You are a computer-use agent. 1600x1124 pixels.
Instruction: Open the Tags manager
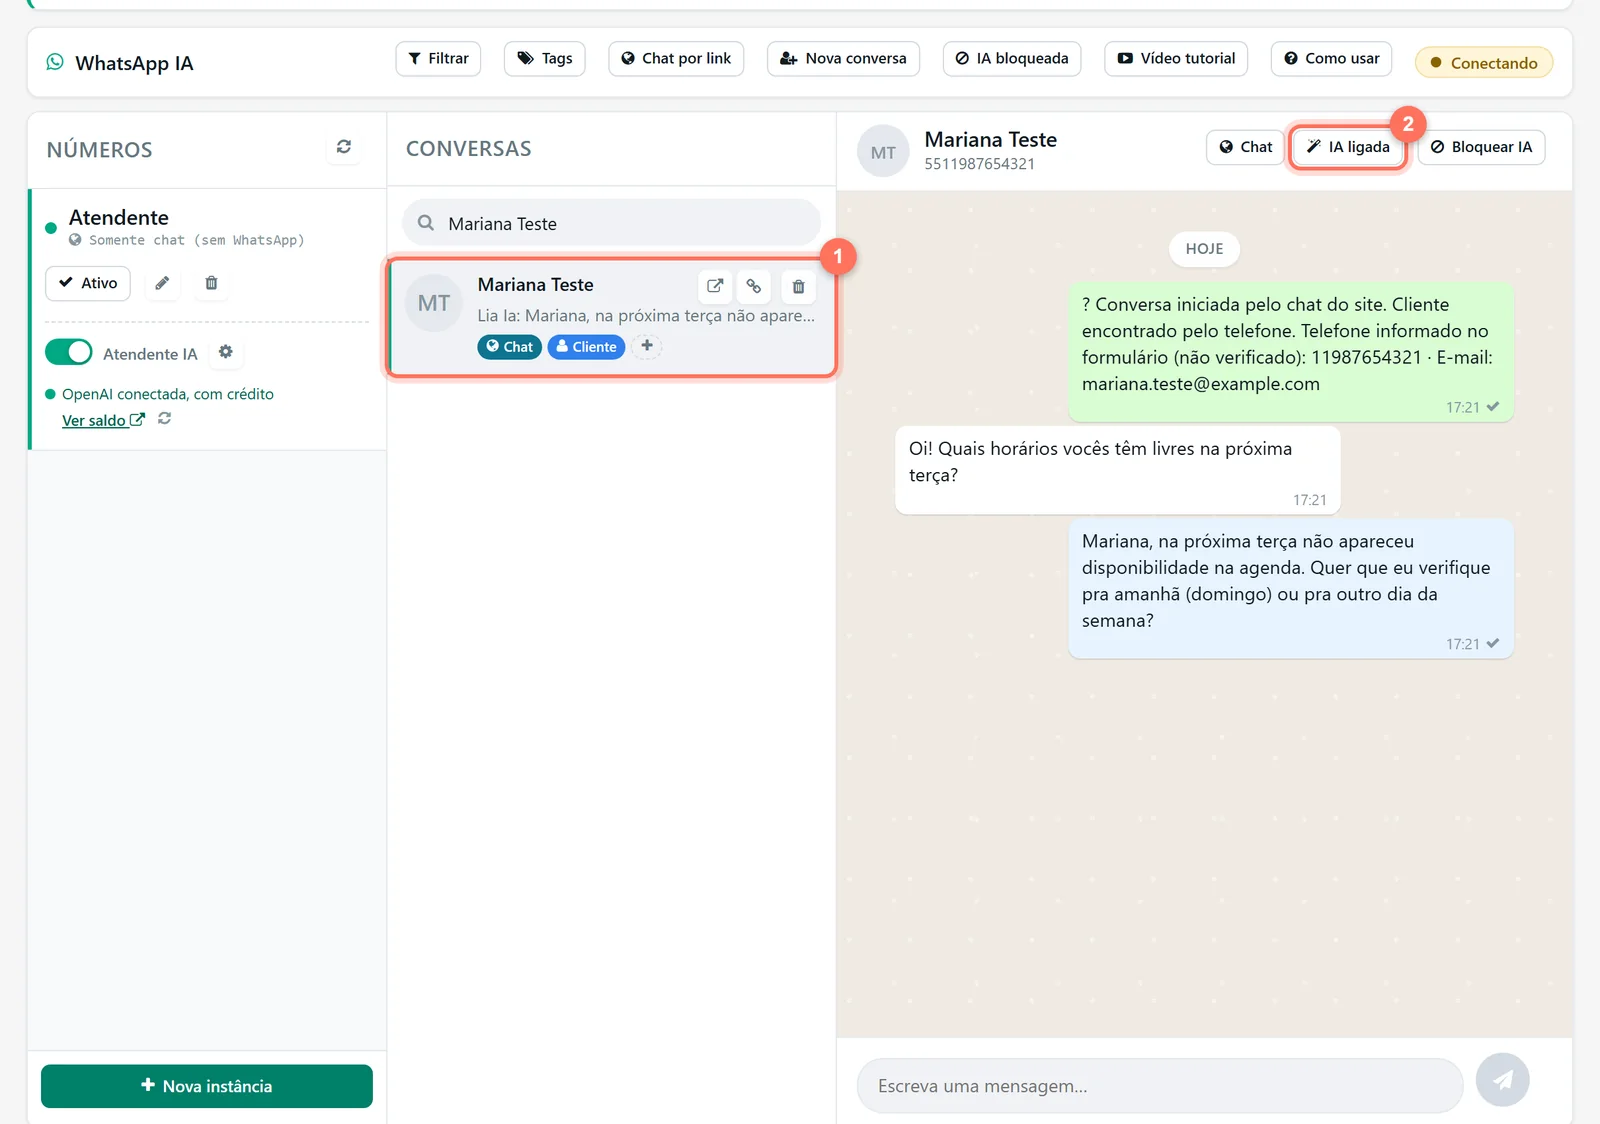545,59
